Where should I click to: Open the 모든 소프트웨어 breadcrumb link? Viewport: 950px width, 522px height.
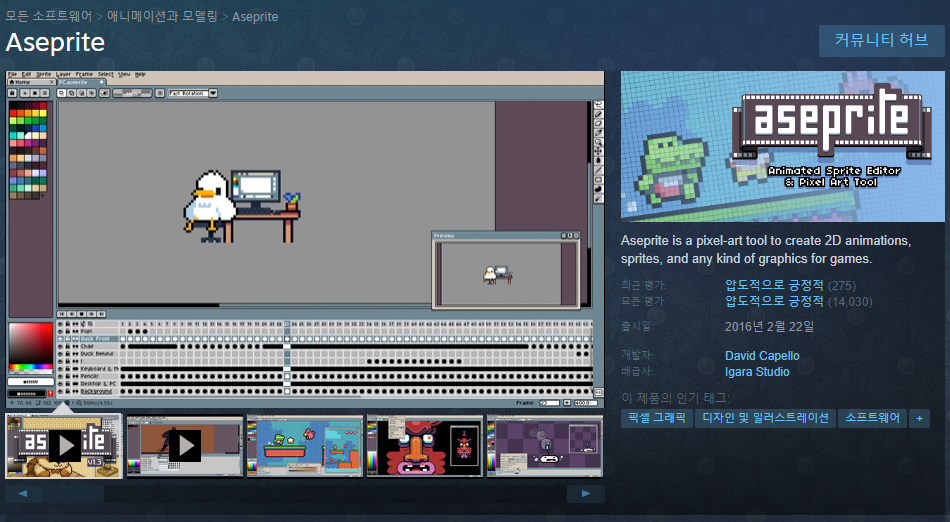pos(48,16)
